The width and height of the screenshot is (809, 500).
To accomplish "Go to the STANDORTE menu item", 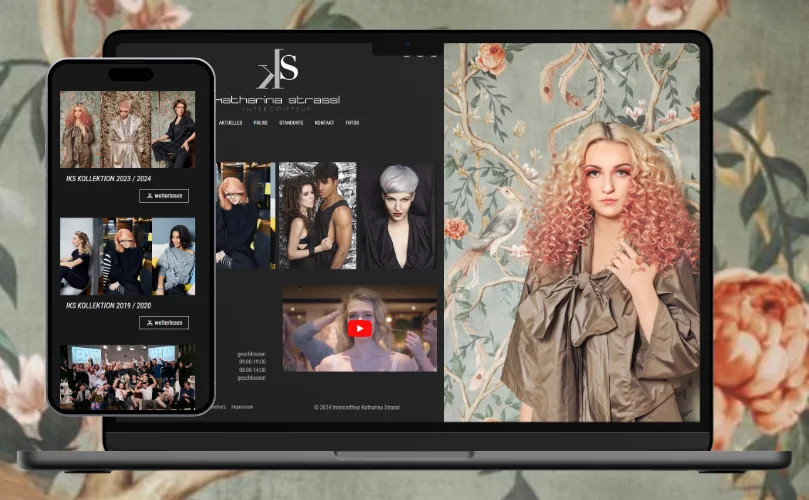I will tap(291, 123).
